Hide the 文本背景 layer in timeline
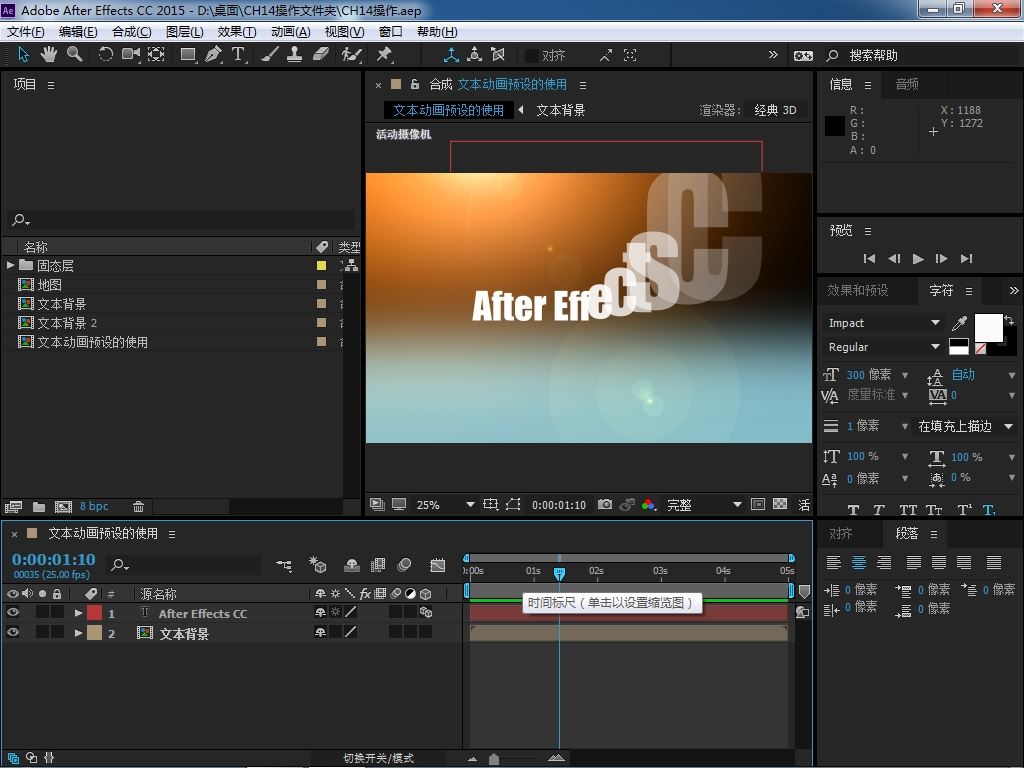 (x=12, y=632)
